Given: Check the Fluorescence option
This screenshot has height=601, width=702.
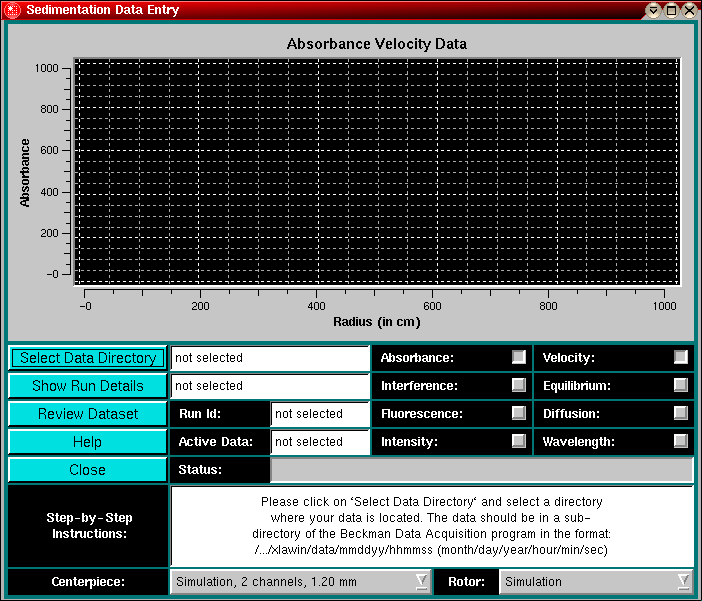Looking at the screenshot, I should pos(518,413).
